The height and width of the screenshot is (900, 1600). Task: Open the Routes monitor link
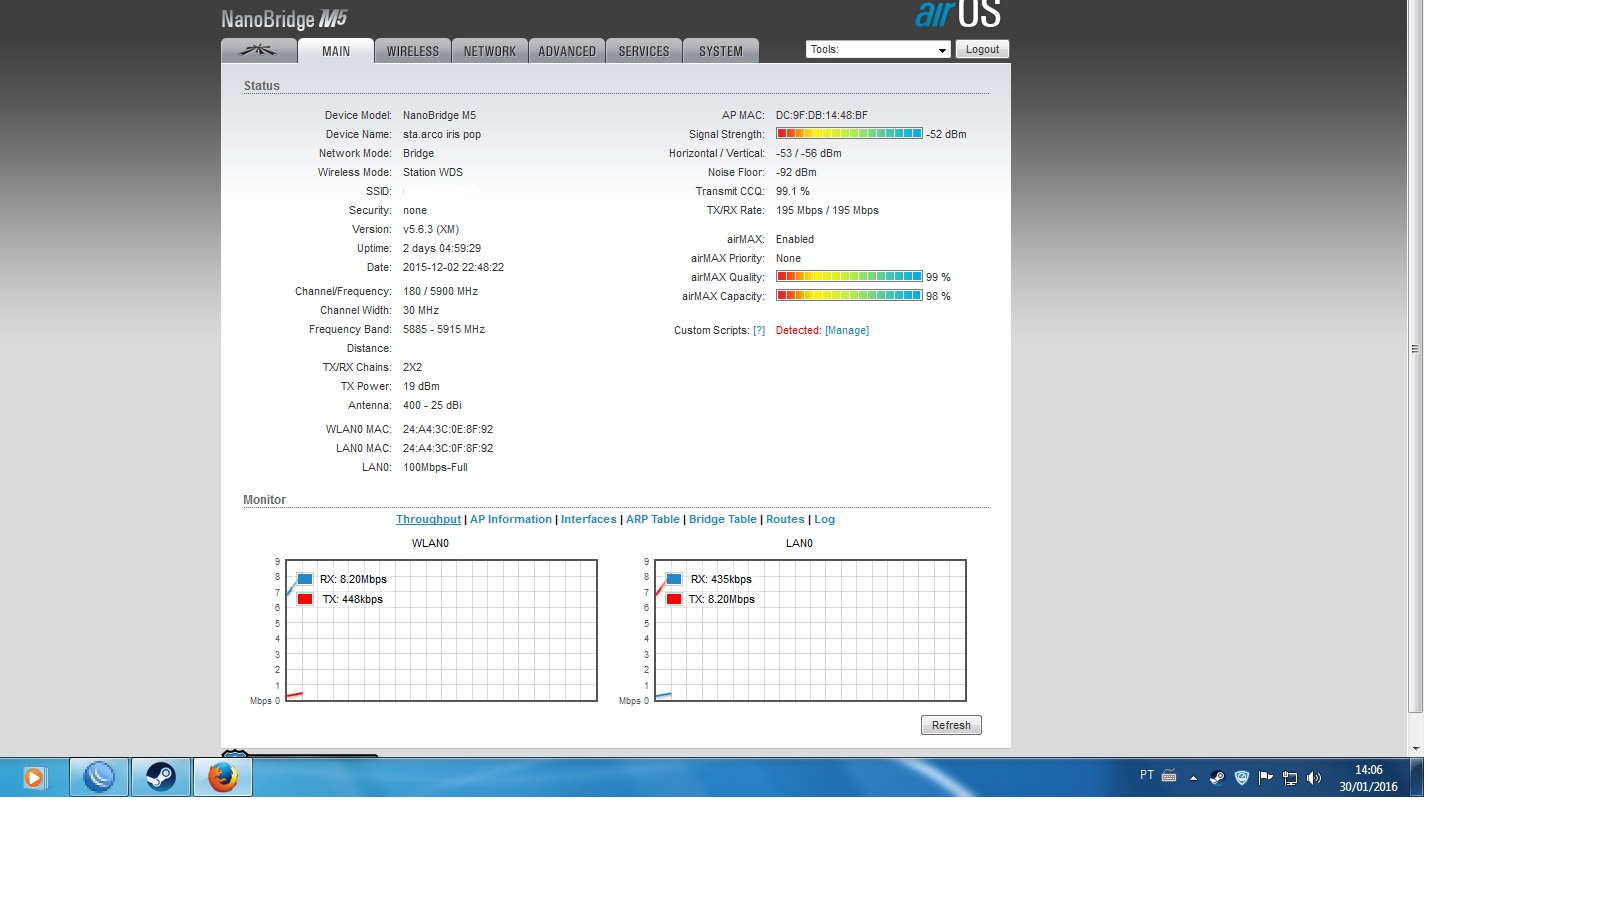point(785,520)
